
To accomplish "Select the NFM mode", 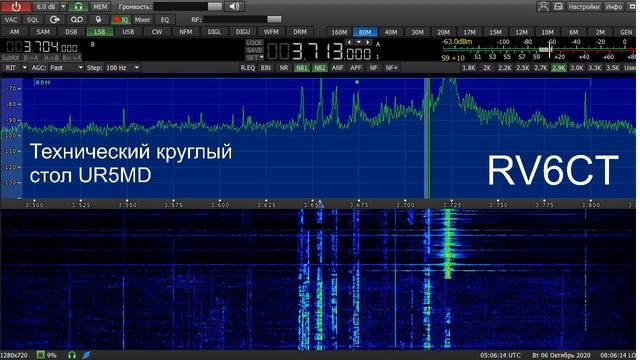I will pos(186,32).
